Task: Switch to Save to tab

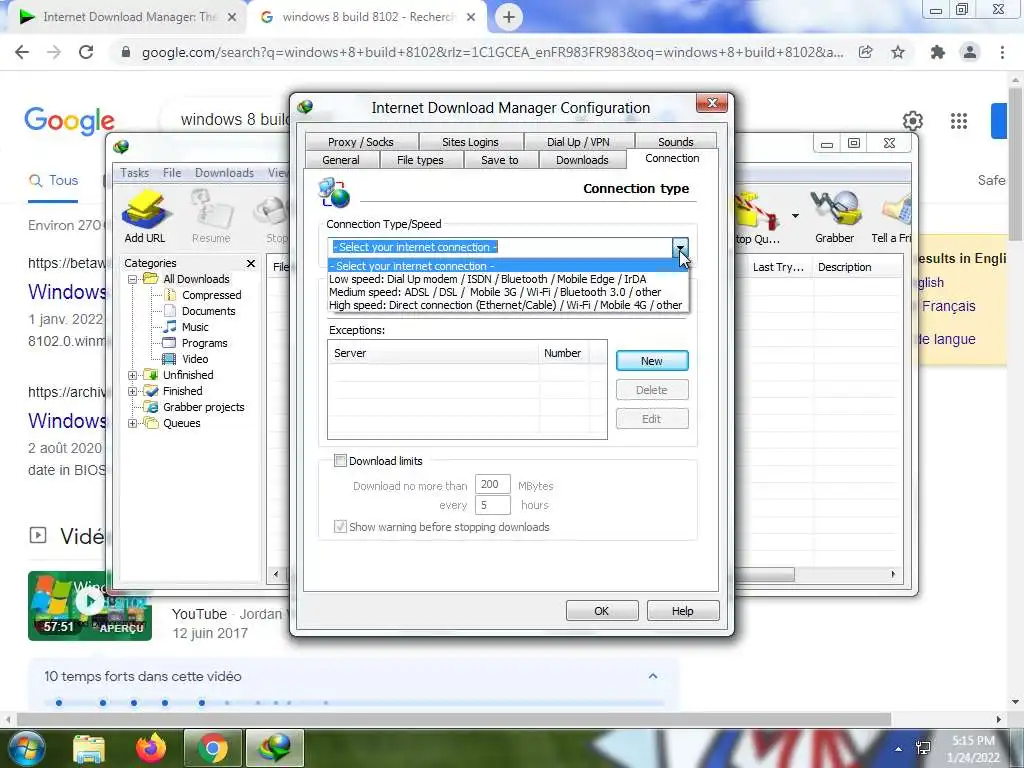Action: coord(500,160)
